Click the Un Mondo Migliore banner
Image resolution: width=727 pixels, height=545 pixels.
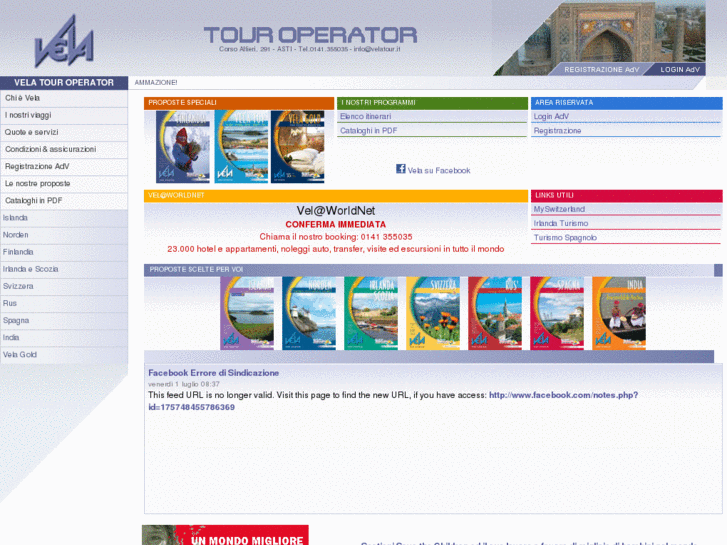point(225,535)
